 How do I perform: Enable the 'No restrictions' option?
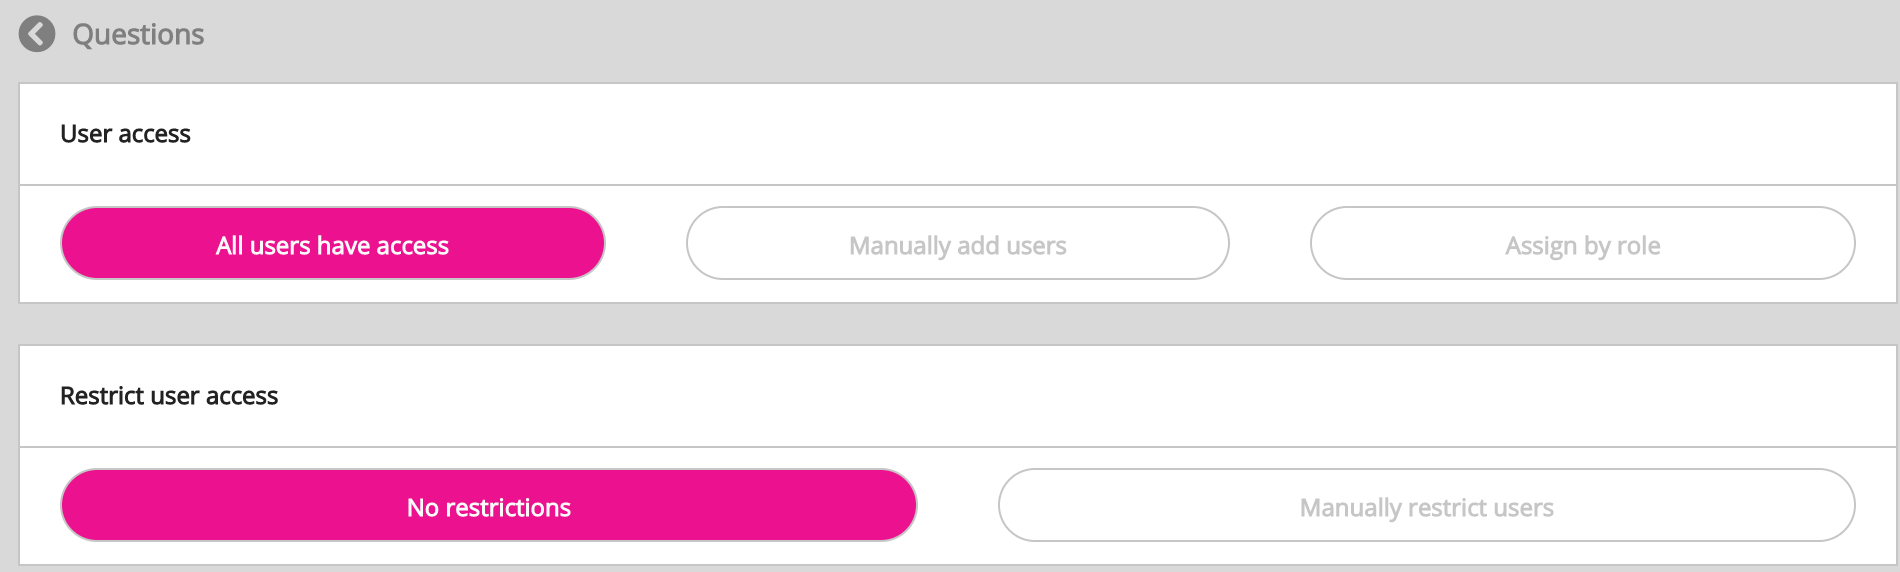coord(488,506)
